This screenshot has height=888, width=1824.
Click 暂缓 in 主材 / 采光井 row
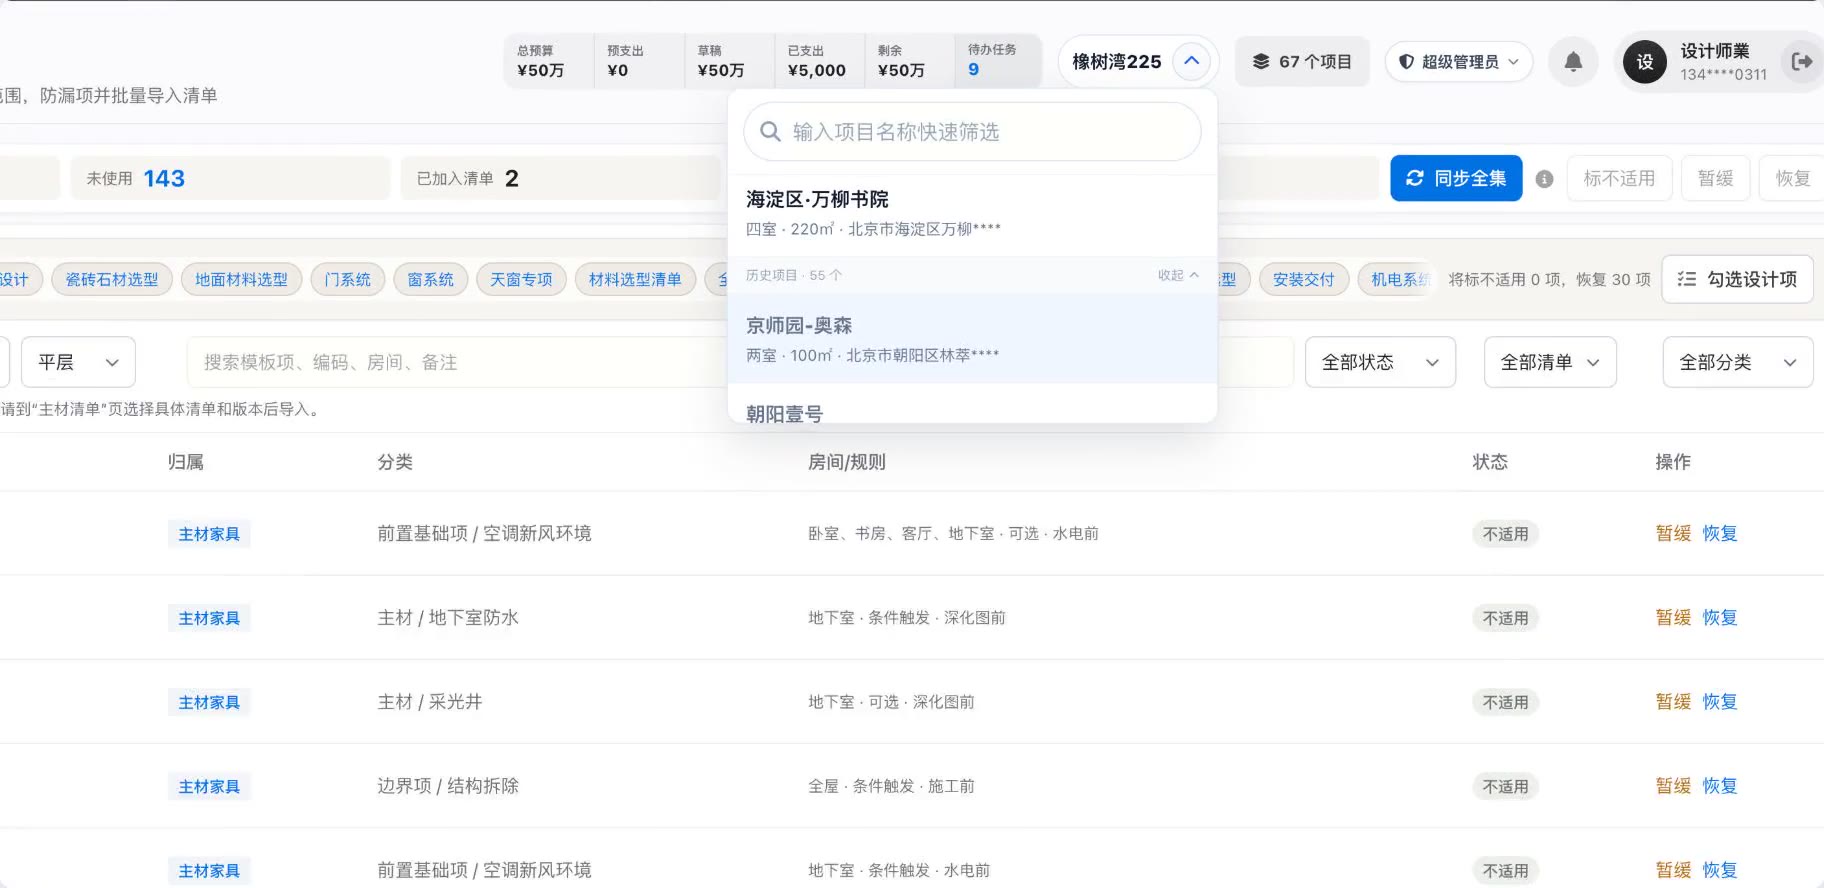click(1673, 702)
